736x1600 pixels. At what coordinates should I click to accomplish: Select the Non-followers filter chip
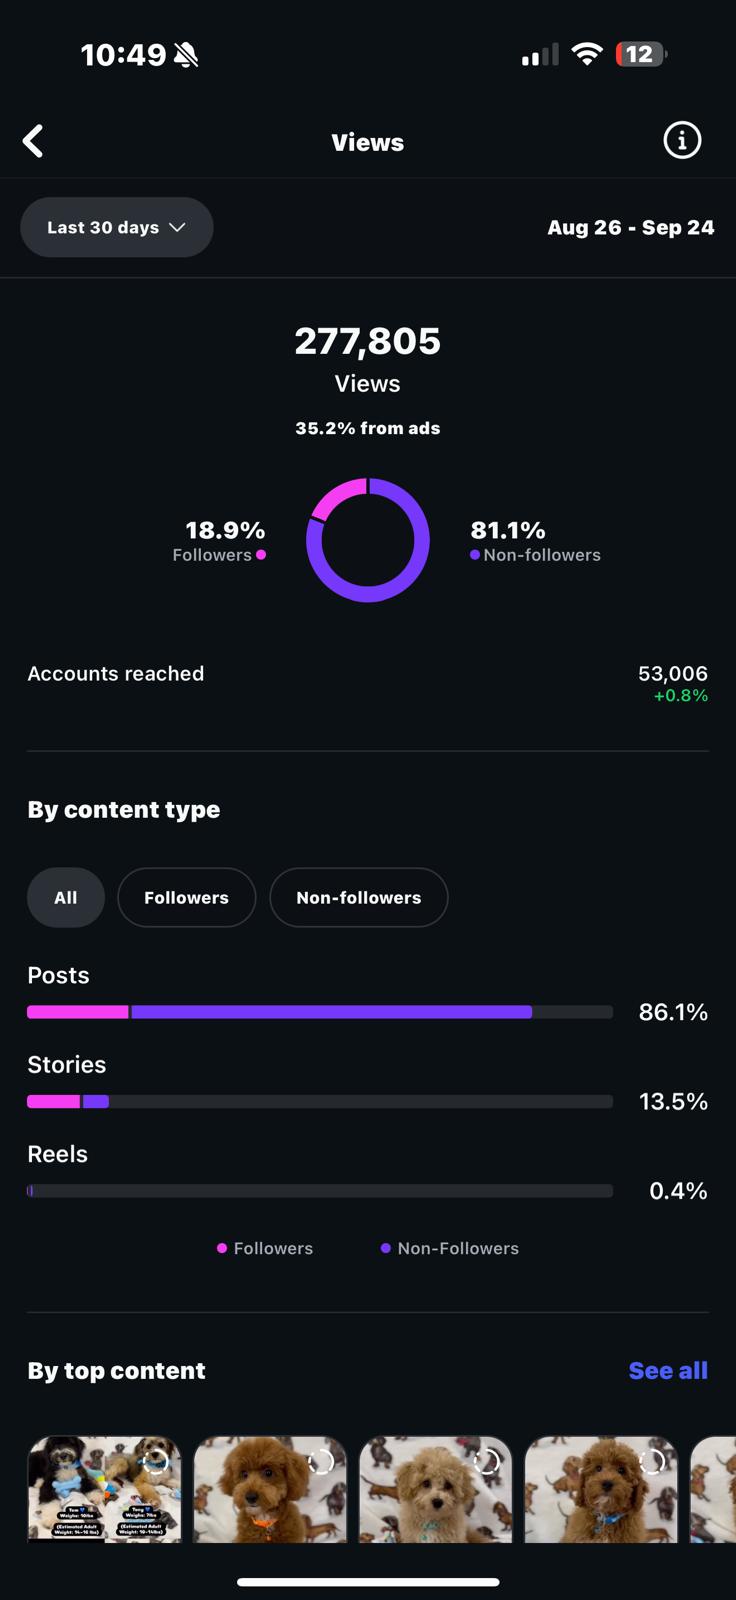[x=359, y=897]
